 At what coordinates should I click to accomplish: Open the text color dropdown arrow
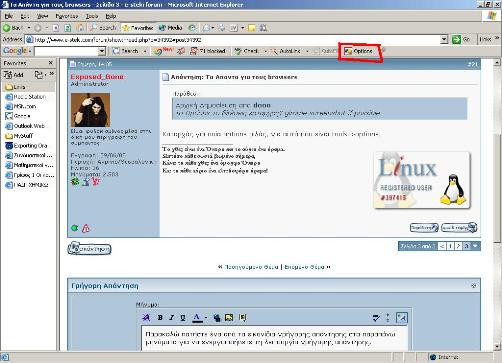point(206,318)
